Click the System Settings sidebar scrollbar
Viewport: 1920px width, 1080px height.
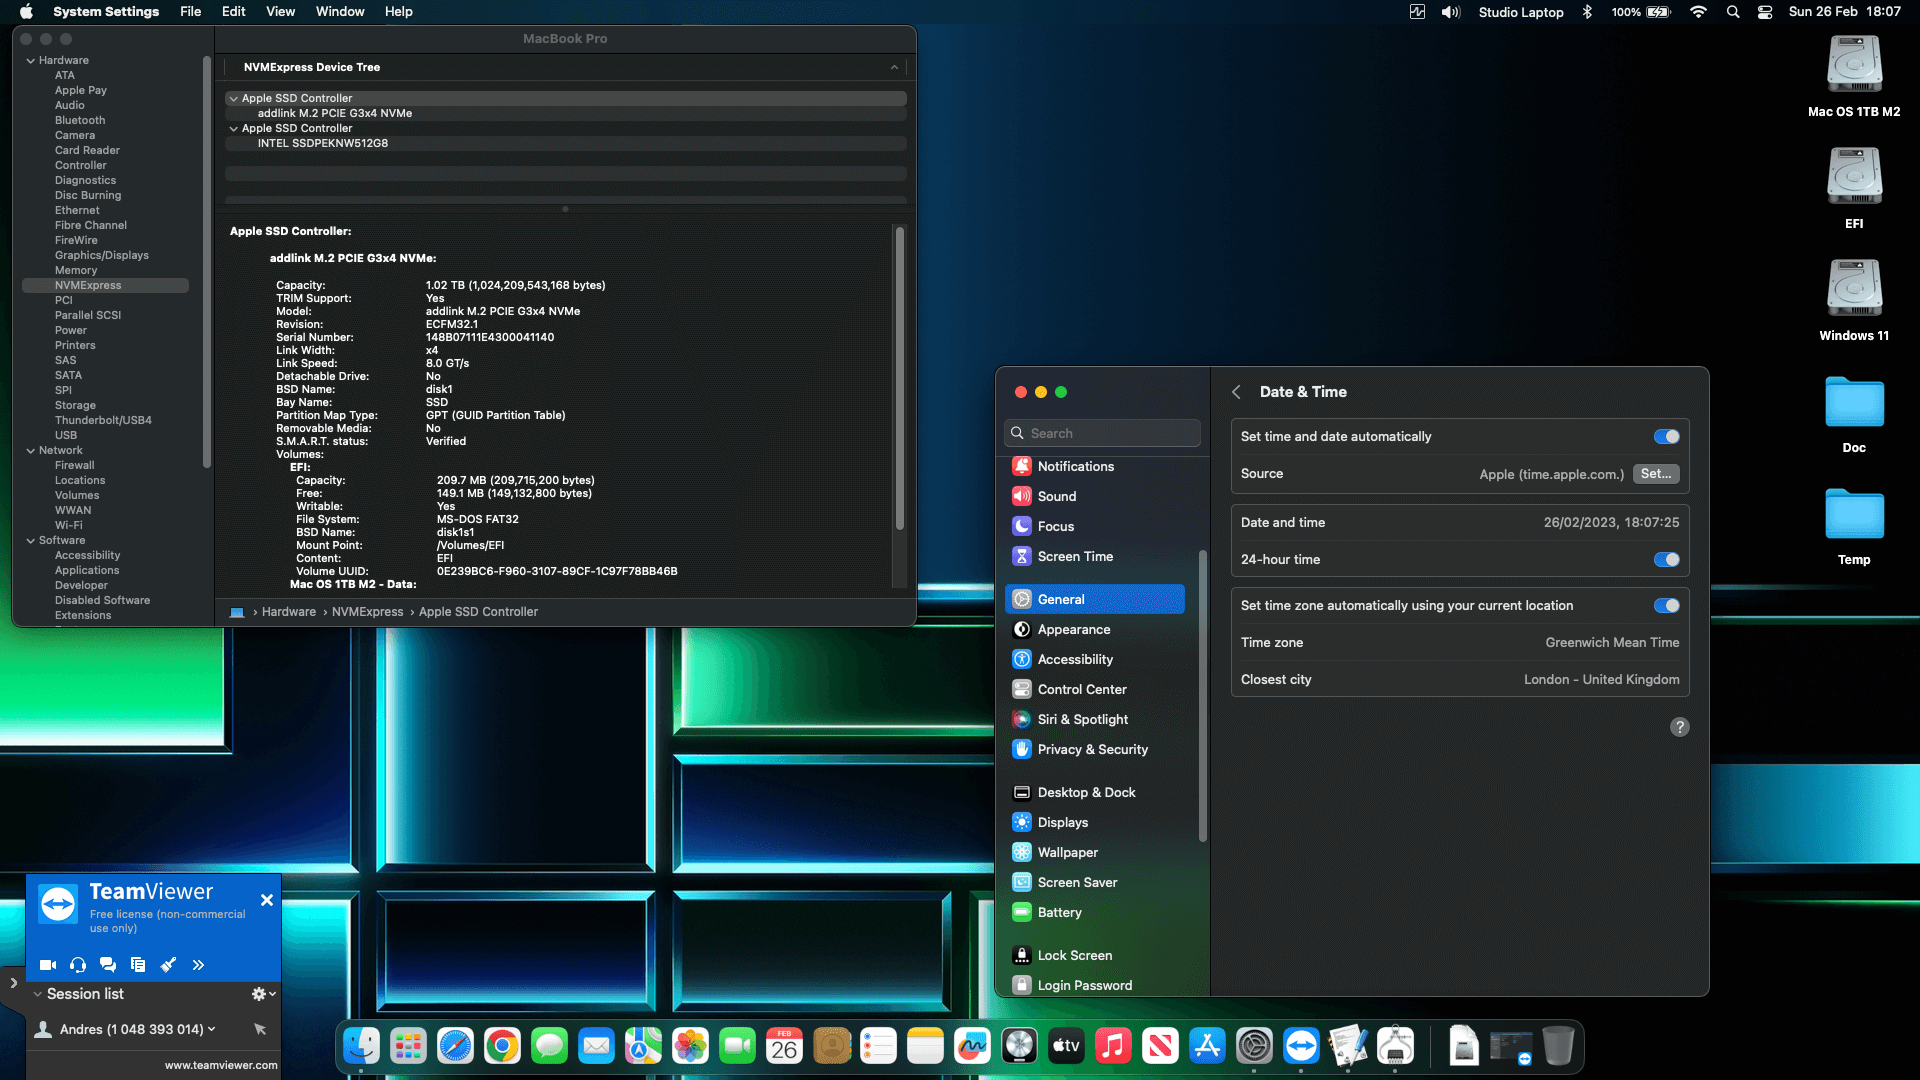click(1202, 695)
